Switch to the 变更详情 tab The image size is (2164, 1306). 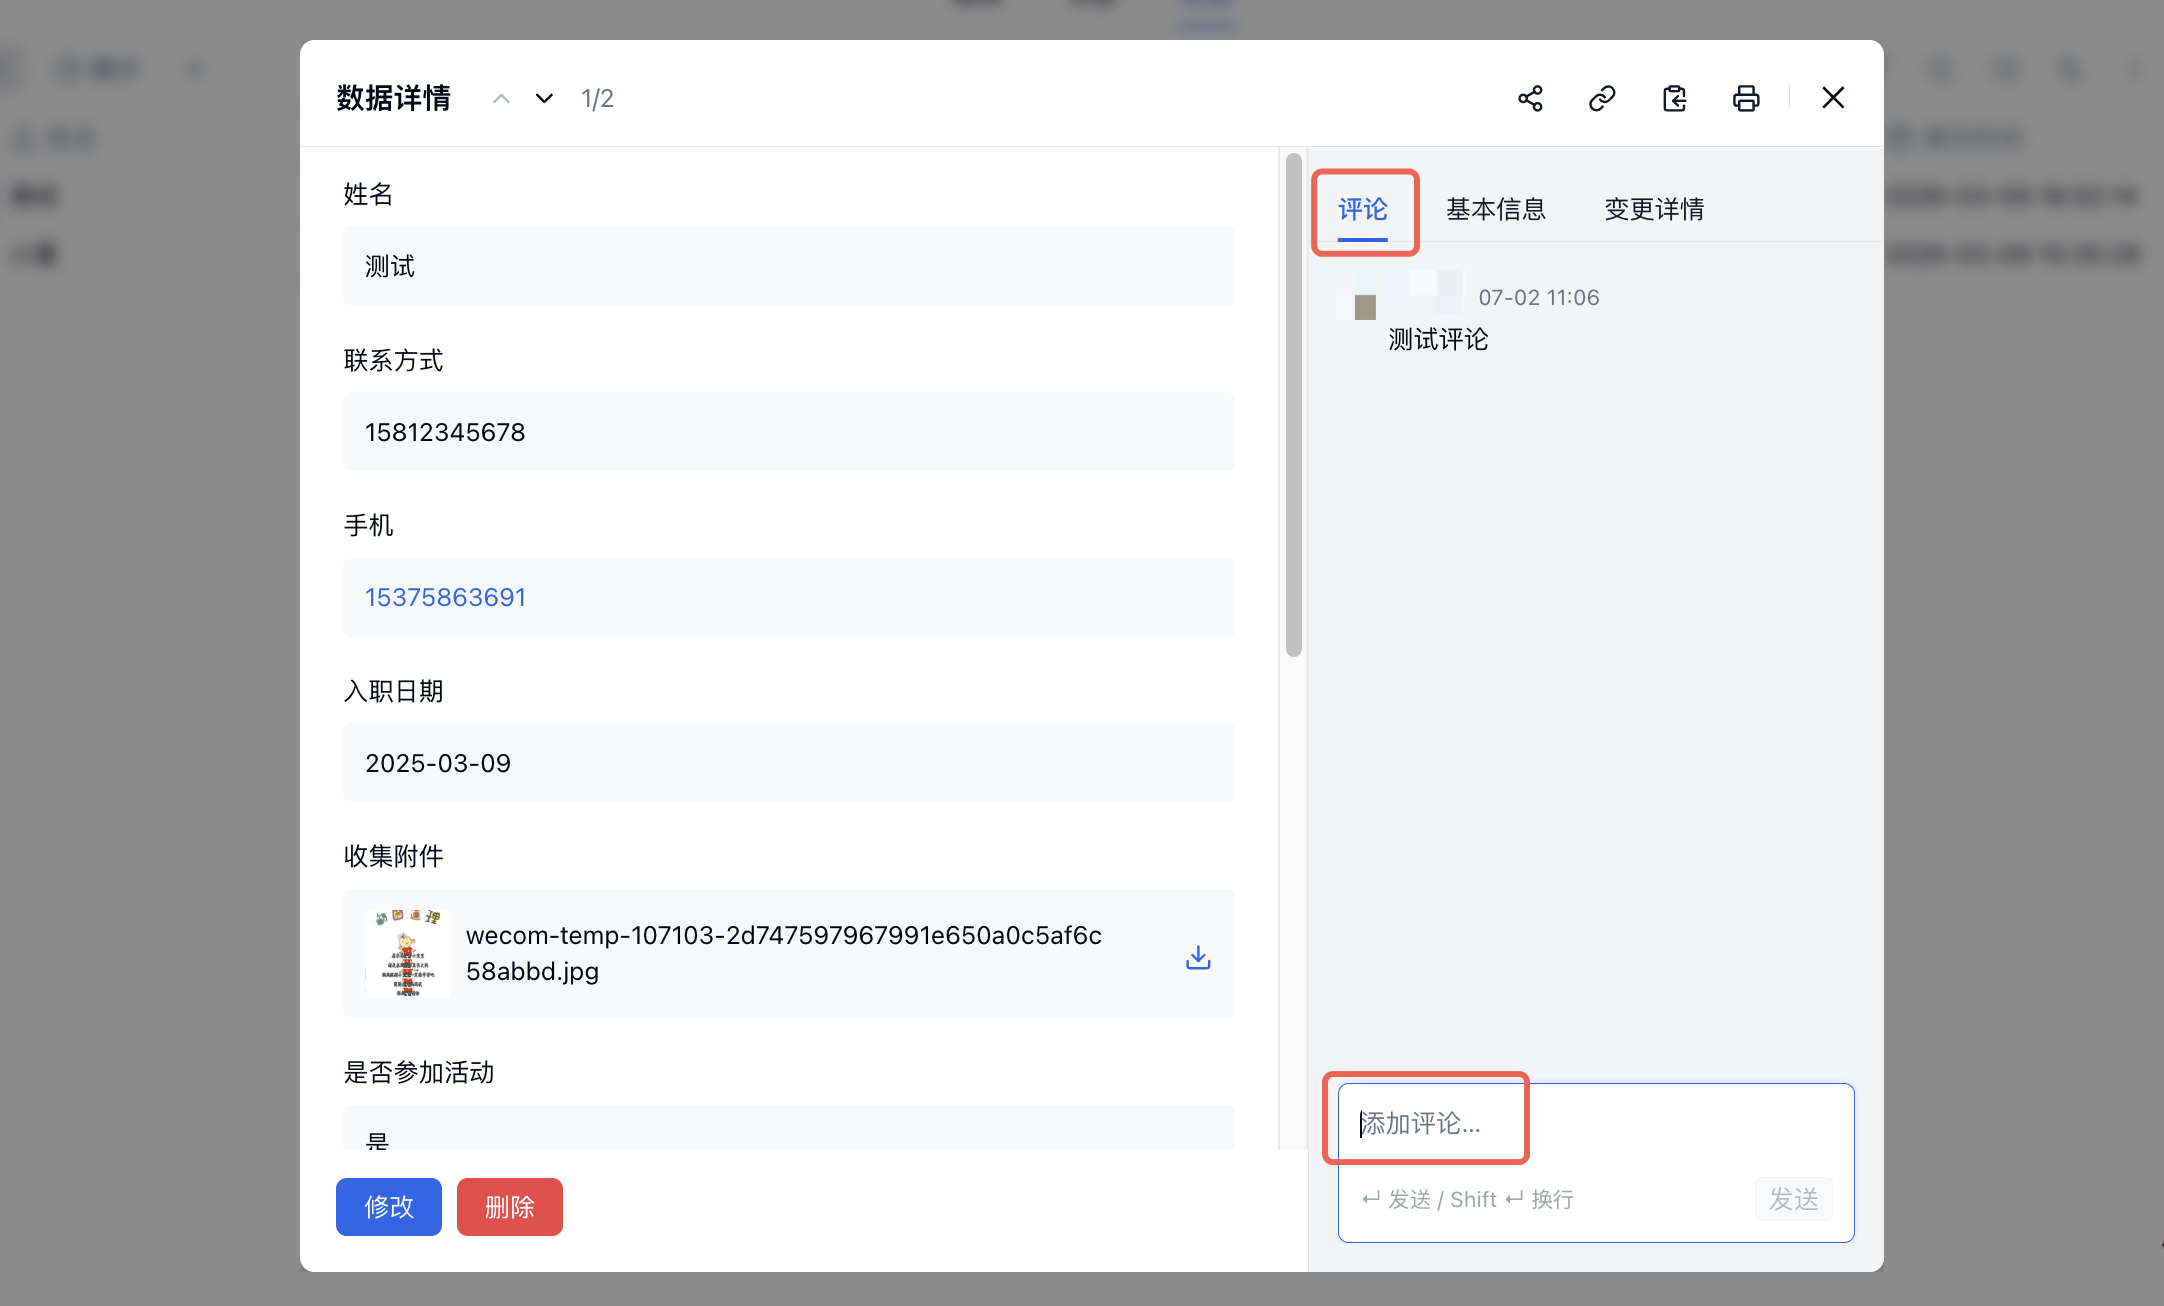pos(1654,209)
